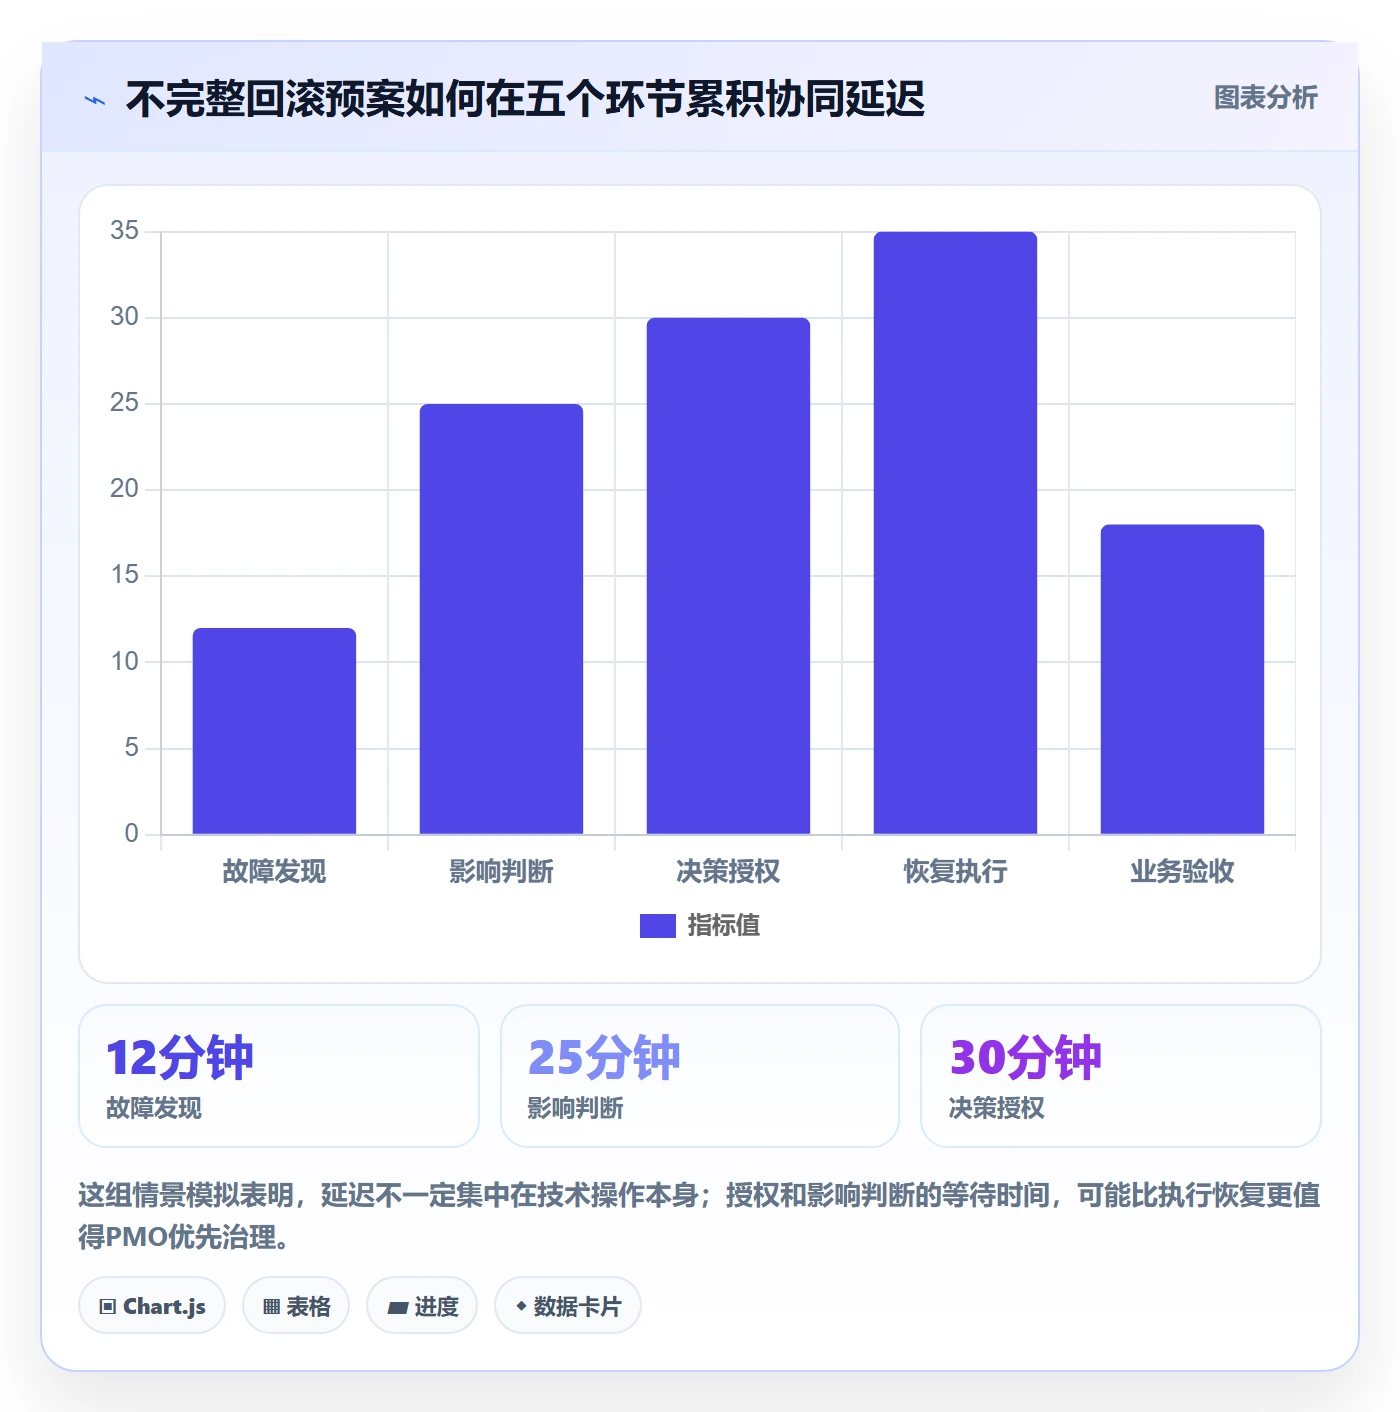The height and width of the screenshot is (1412, 1400).
Task: Open the 30分钟 决策授权 data card
Action: click(x=1121, y=1076)
